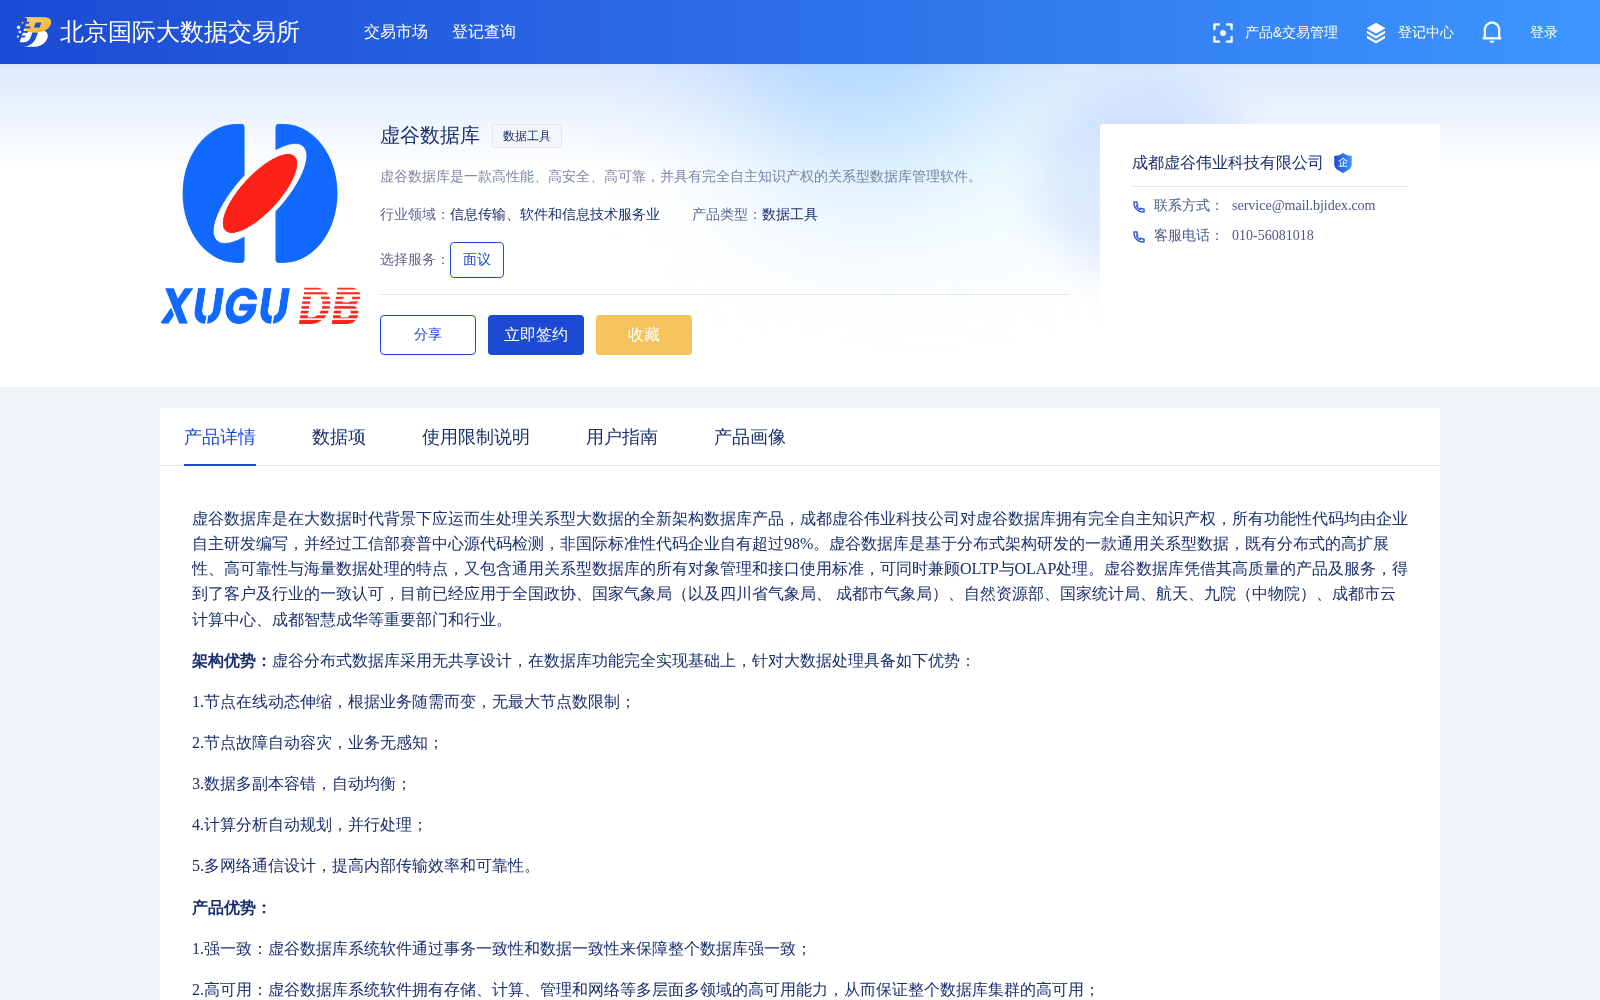Open the notification bell
This screenshot has height=1000, width=1600.
1492,32
